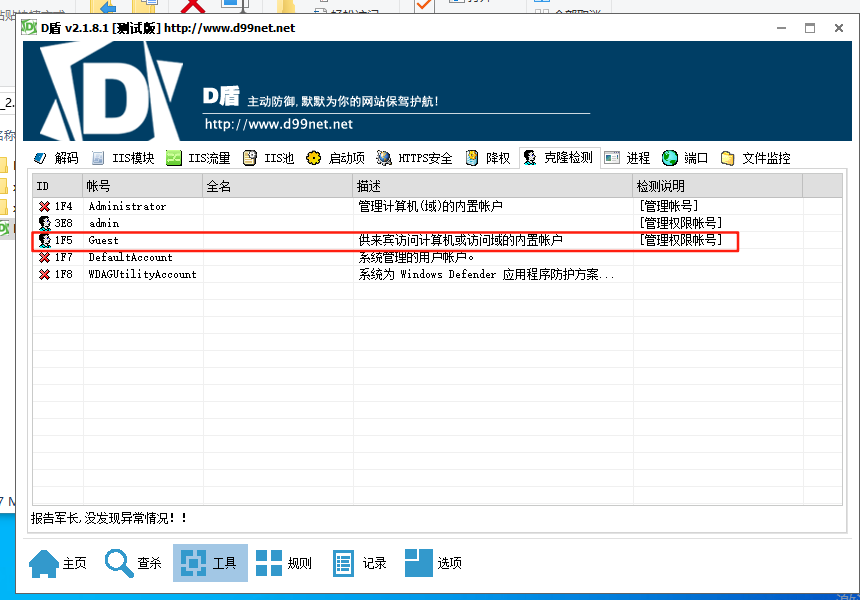The width and height of the screenshot is (860, 600).
Task: Click [管理权限帐号] in the Guest row
Action: pos(681,240)
